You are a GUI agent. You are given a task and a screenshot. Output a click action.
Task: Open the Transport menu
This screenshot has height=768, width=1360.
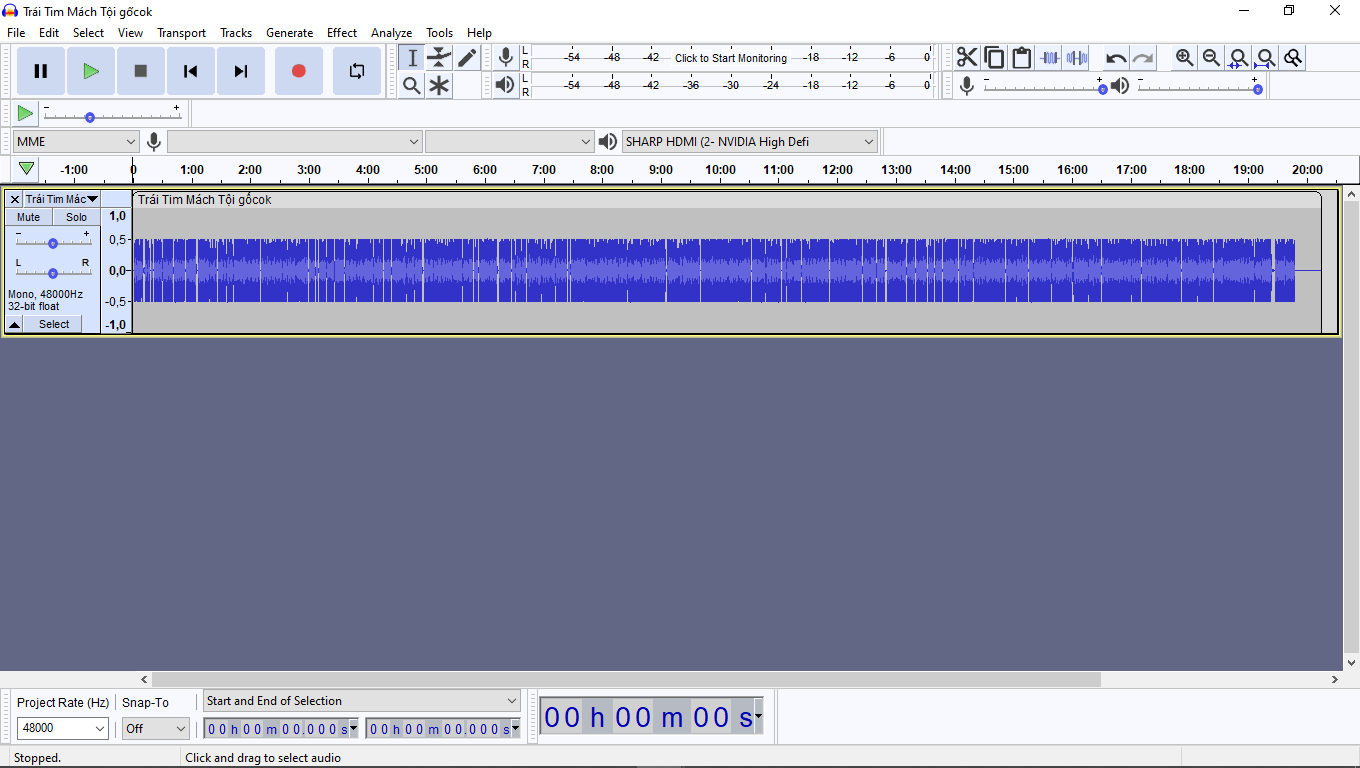(x=181, y=32)
